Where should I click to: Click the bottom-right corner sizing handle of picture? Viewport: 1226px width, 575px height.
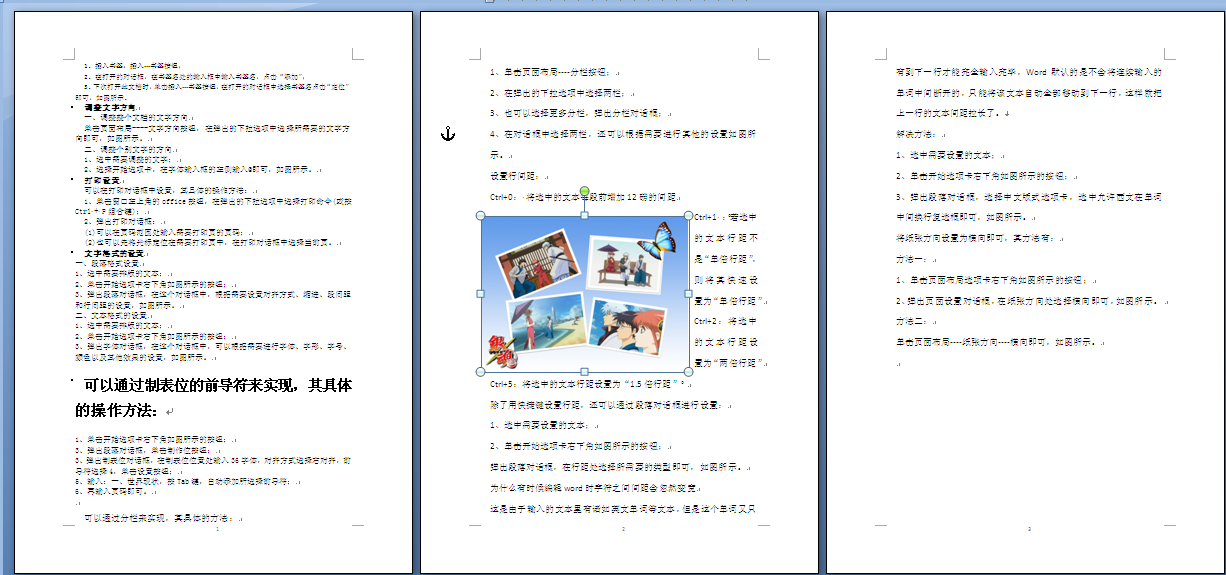688,372
